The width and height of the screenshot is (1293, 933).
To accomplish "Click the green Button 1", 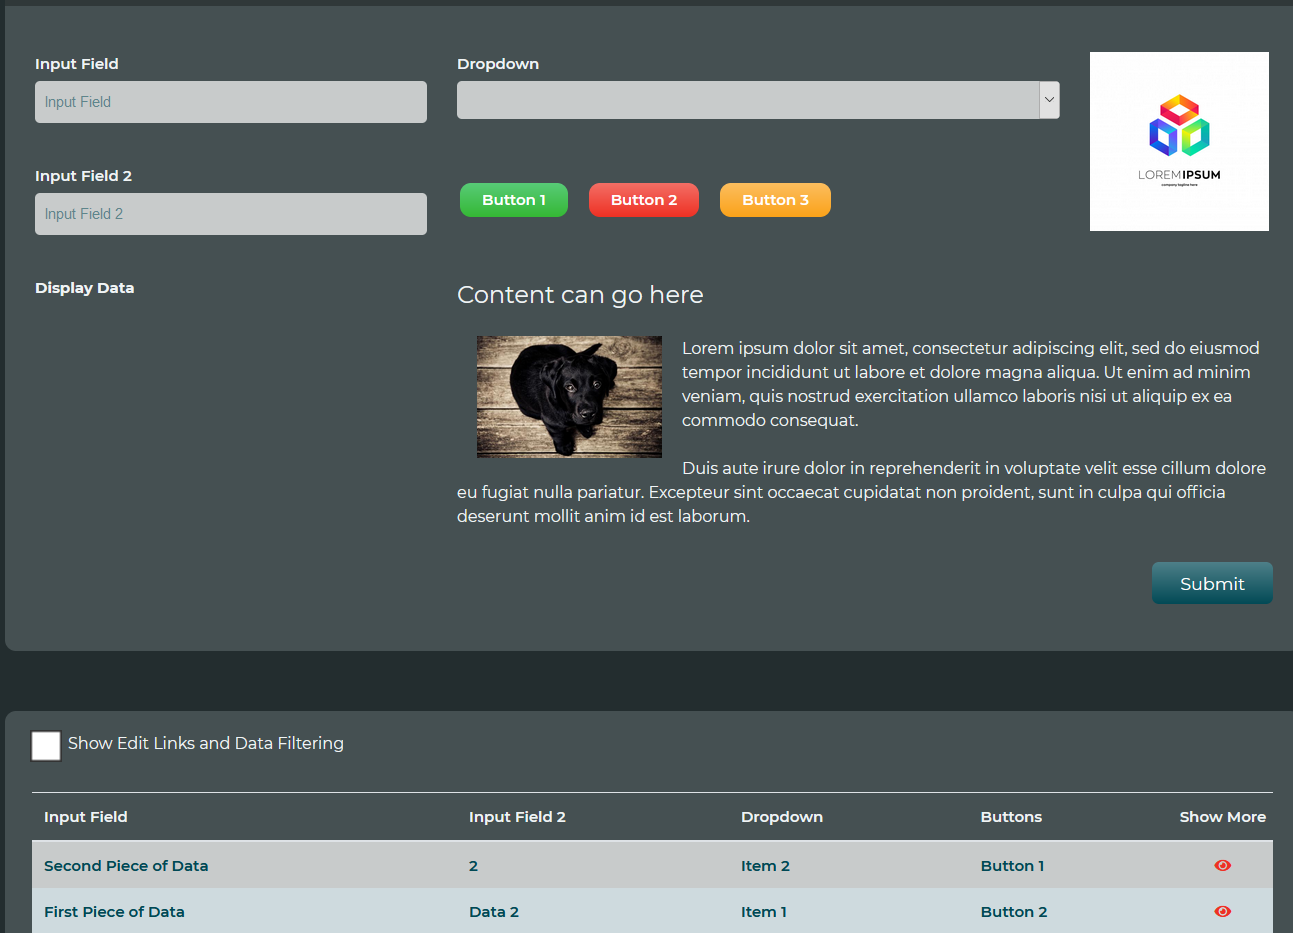I will (514, 200).
